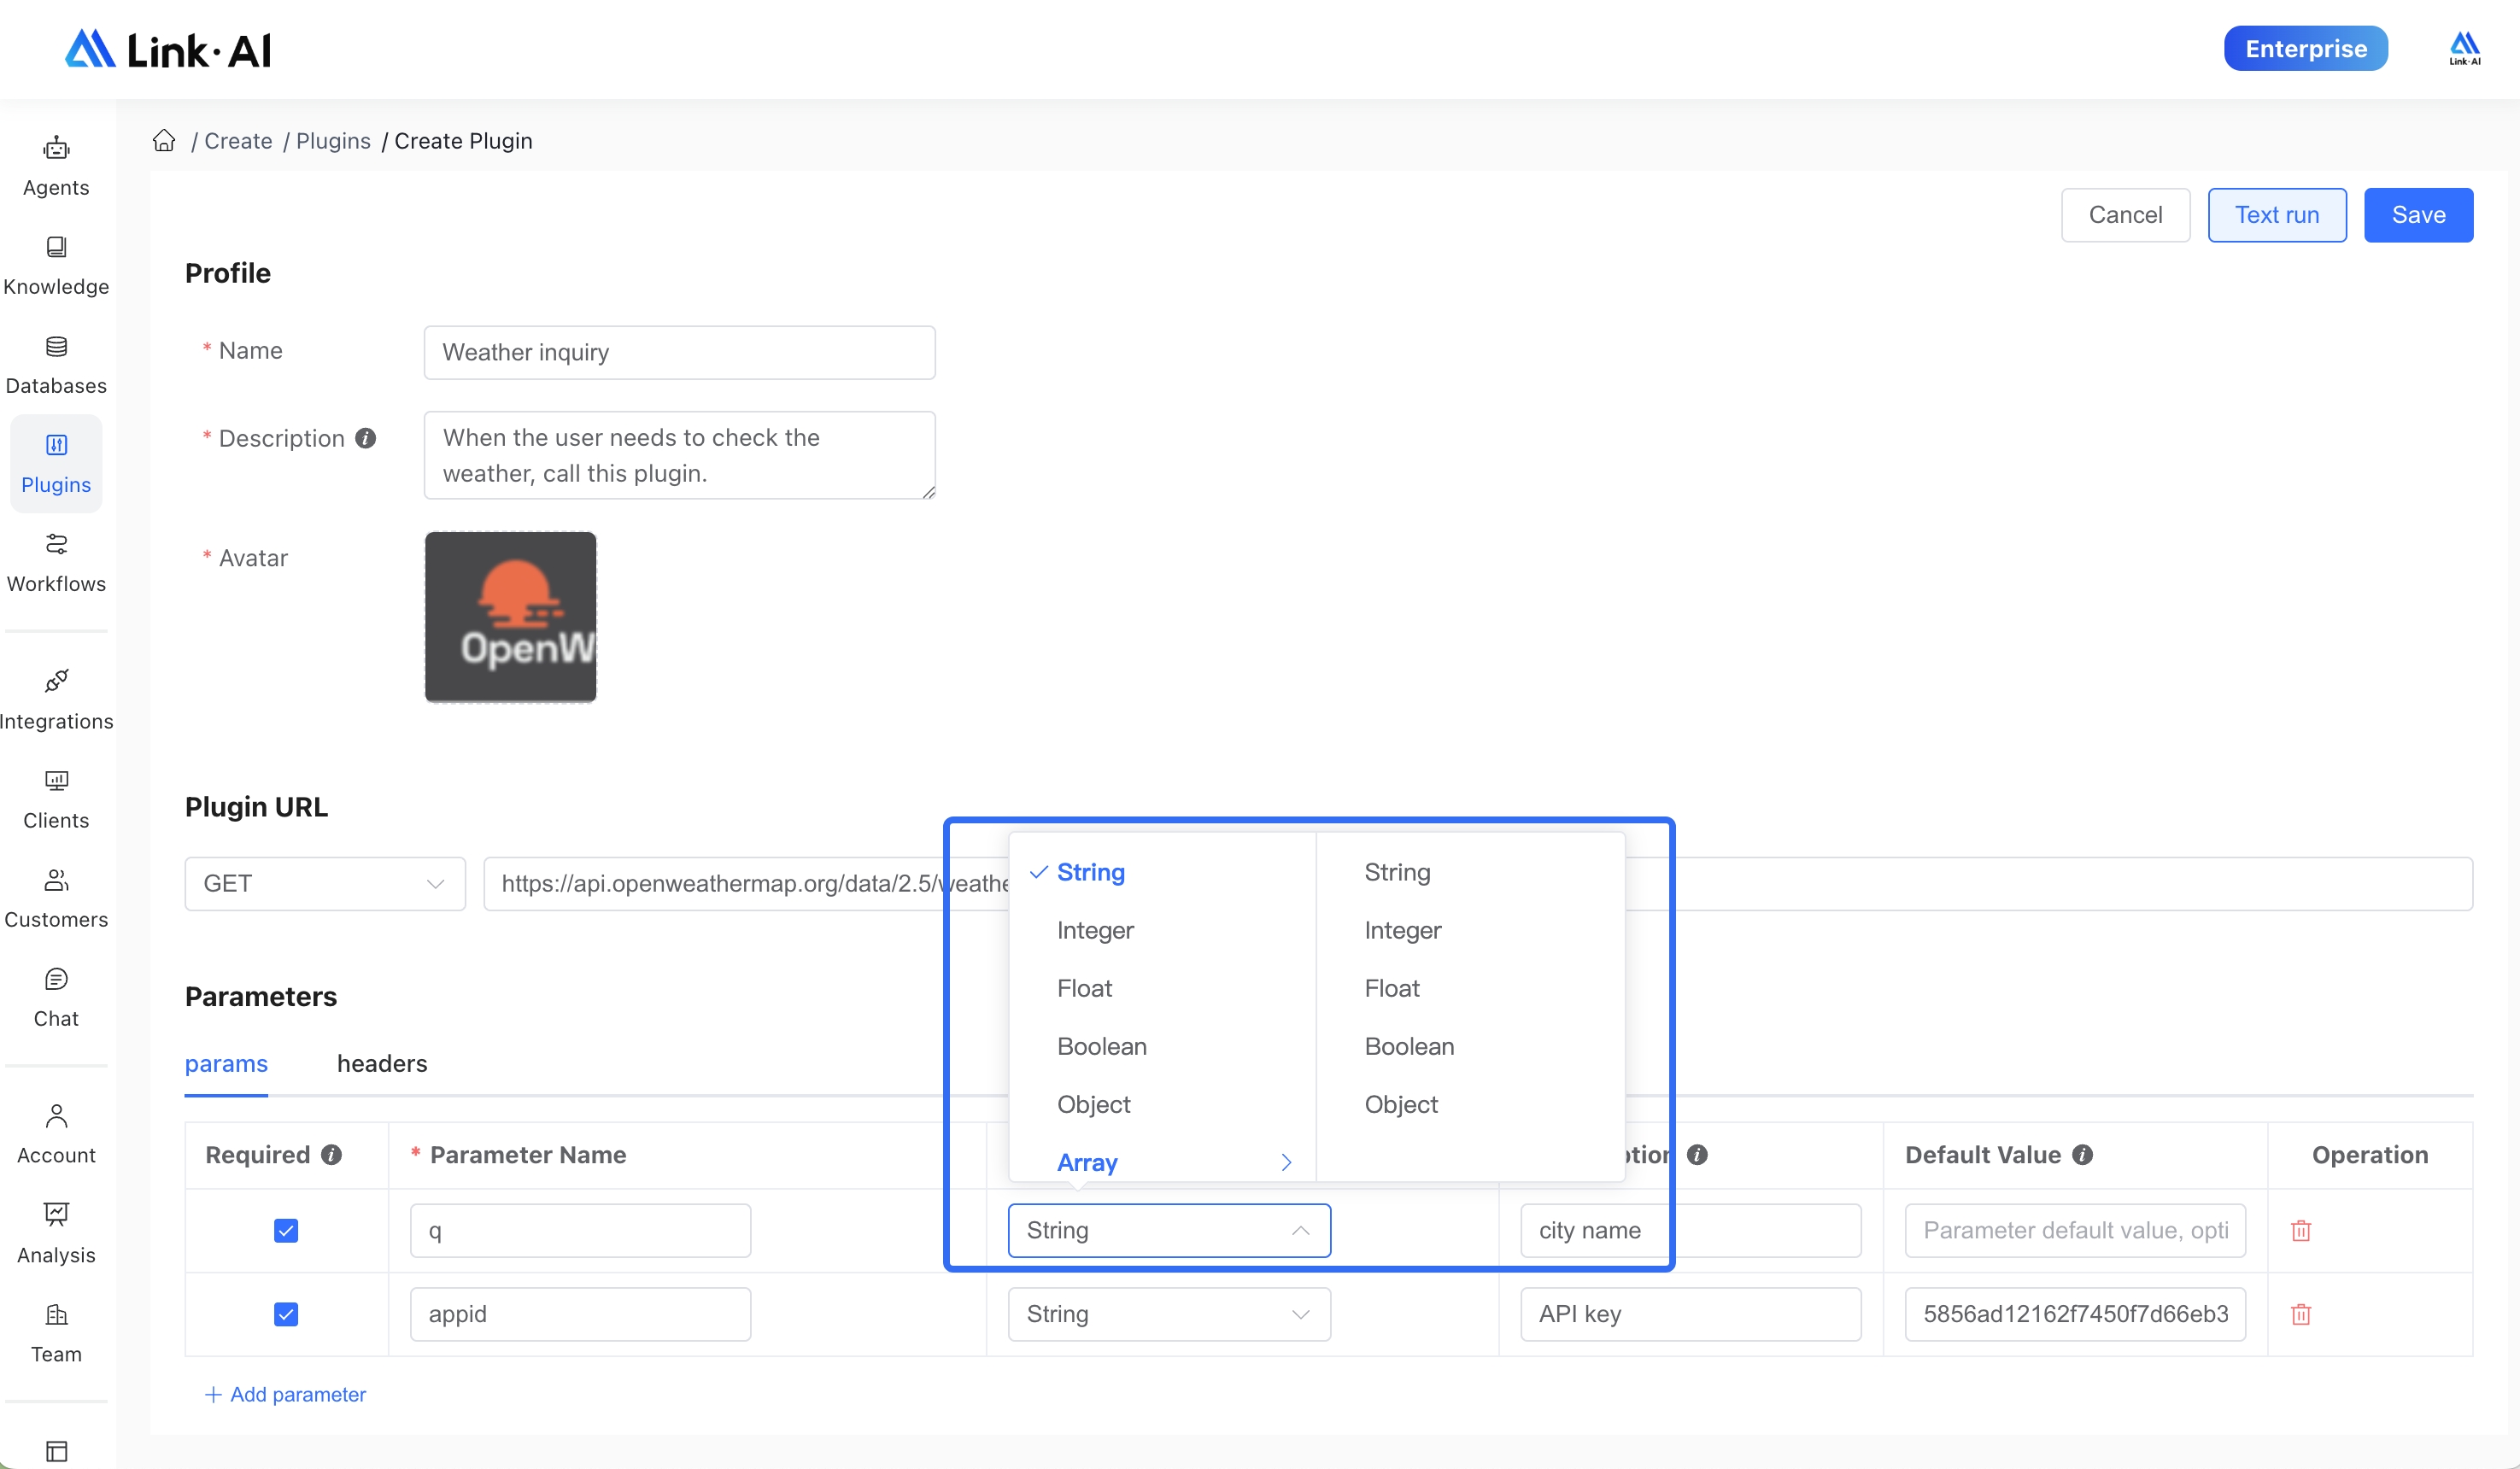Click Description info icon
Image resolution: width=2520 pixels, height=1469 pixels.
[366, 438]
